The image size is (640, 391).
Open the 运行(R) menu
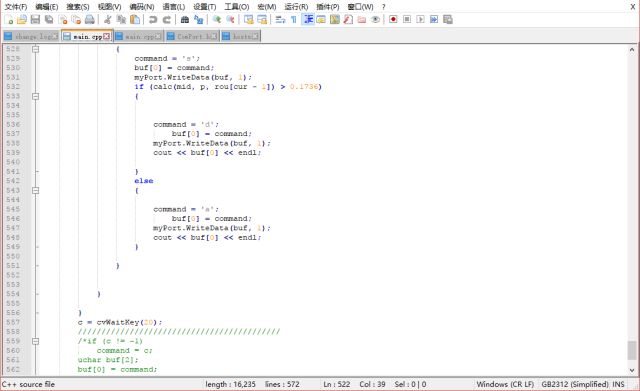point(296,7)
